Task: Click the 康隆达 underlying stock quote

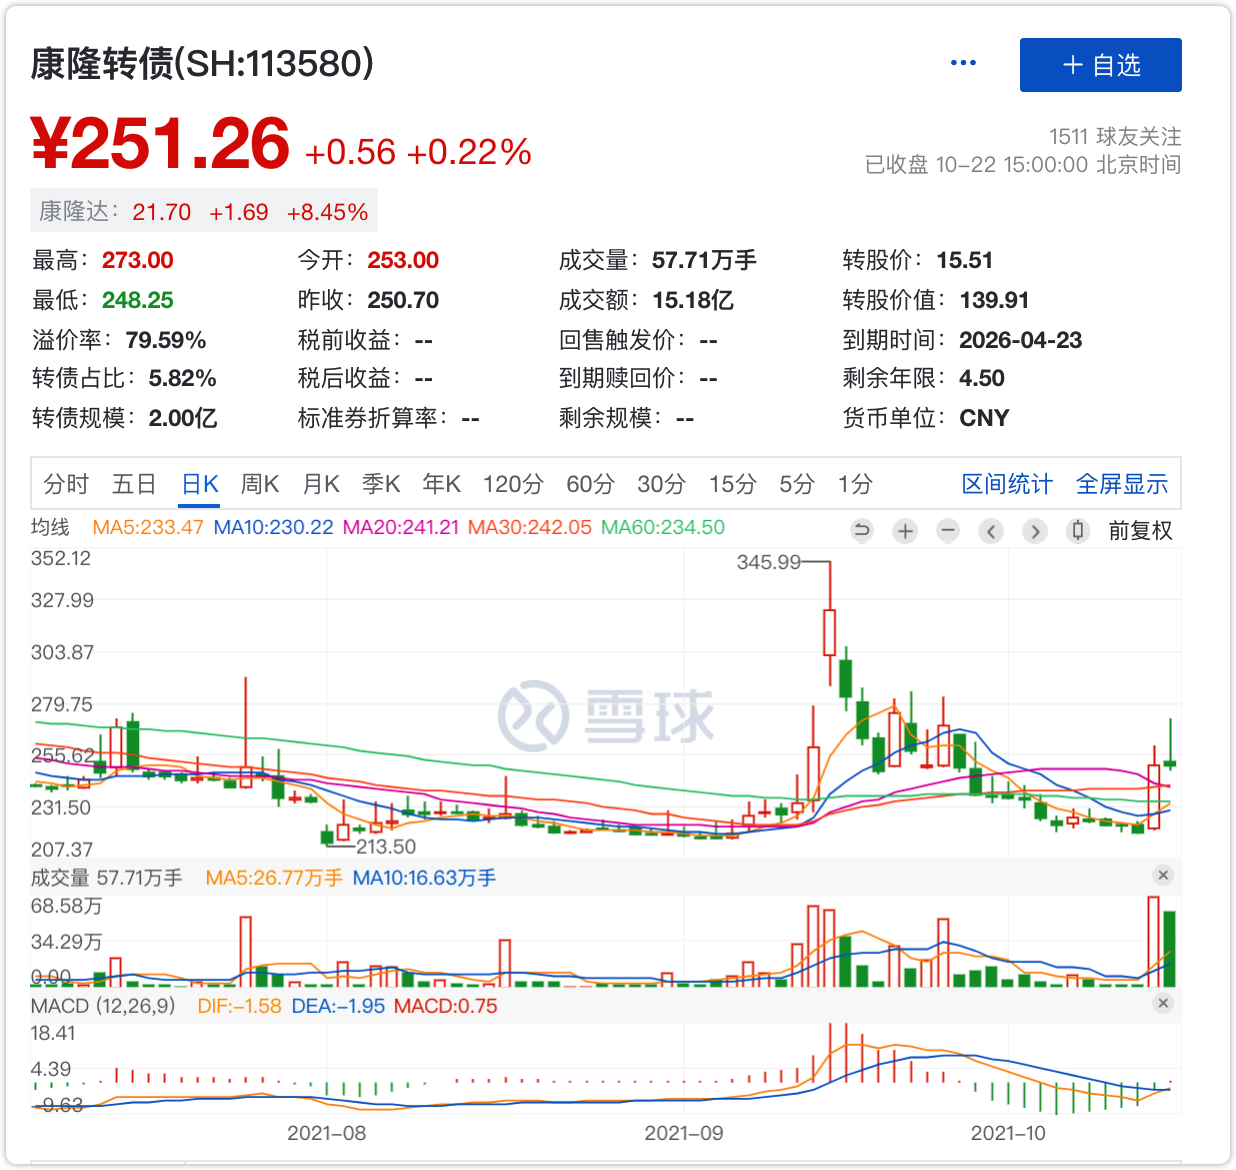Action: [204, 212]
